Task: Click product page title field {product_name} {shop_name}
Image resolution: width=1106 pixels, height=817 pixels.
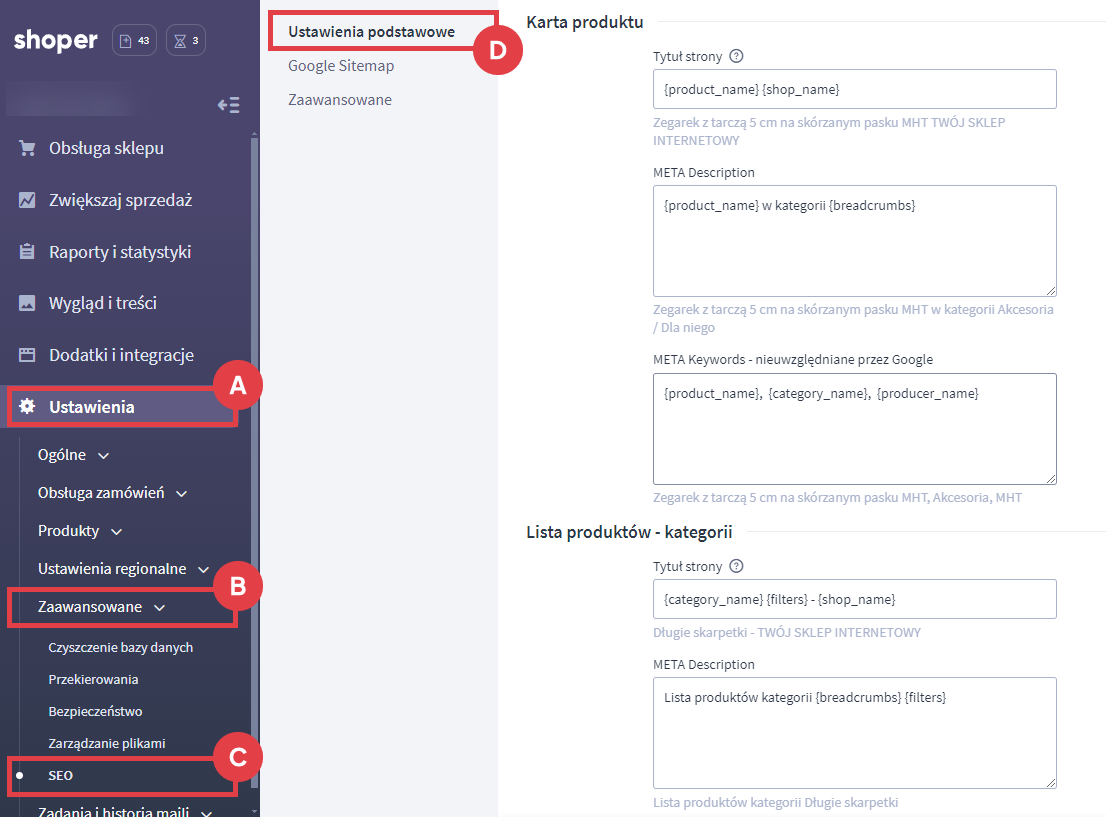Action: coord(854,89)
